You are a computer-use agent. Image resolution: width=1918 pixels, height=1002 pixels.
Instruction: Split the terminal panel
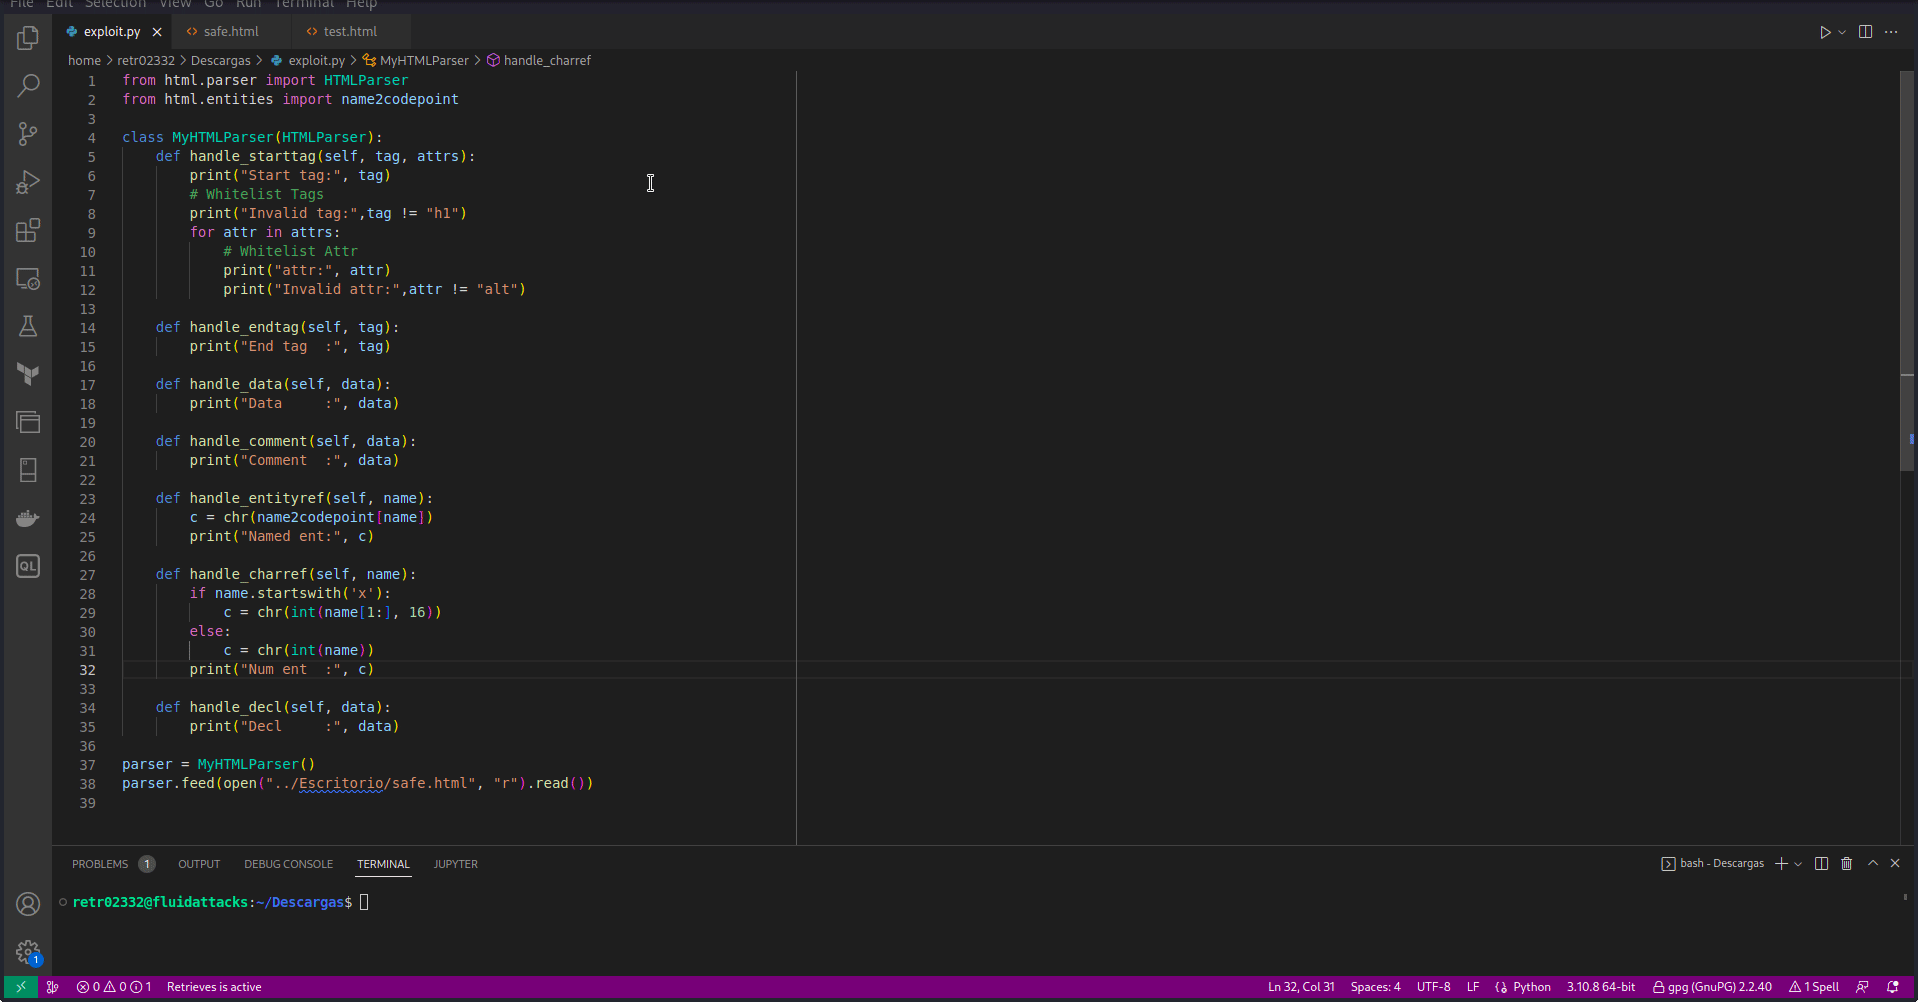tap(1821, 864)
